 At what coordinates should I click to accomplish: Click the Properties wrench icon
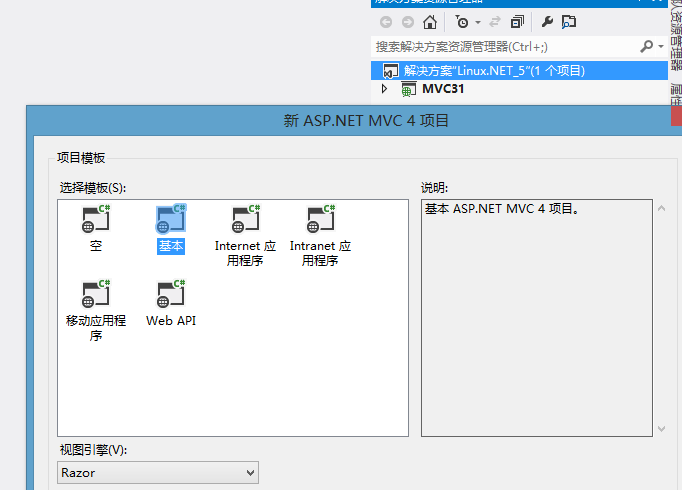click(547, 21)
